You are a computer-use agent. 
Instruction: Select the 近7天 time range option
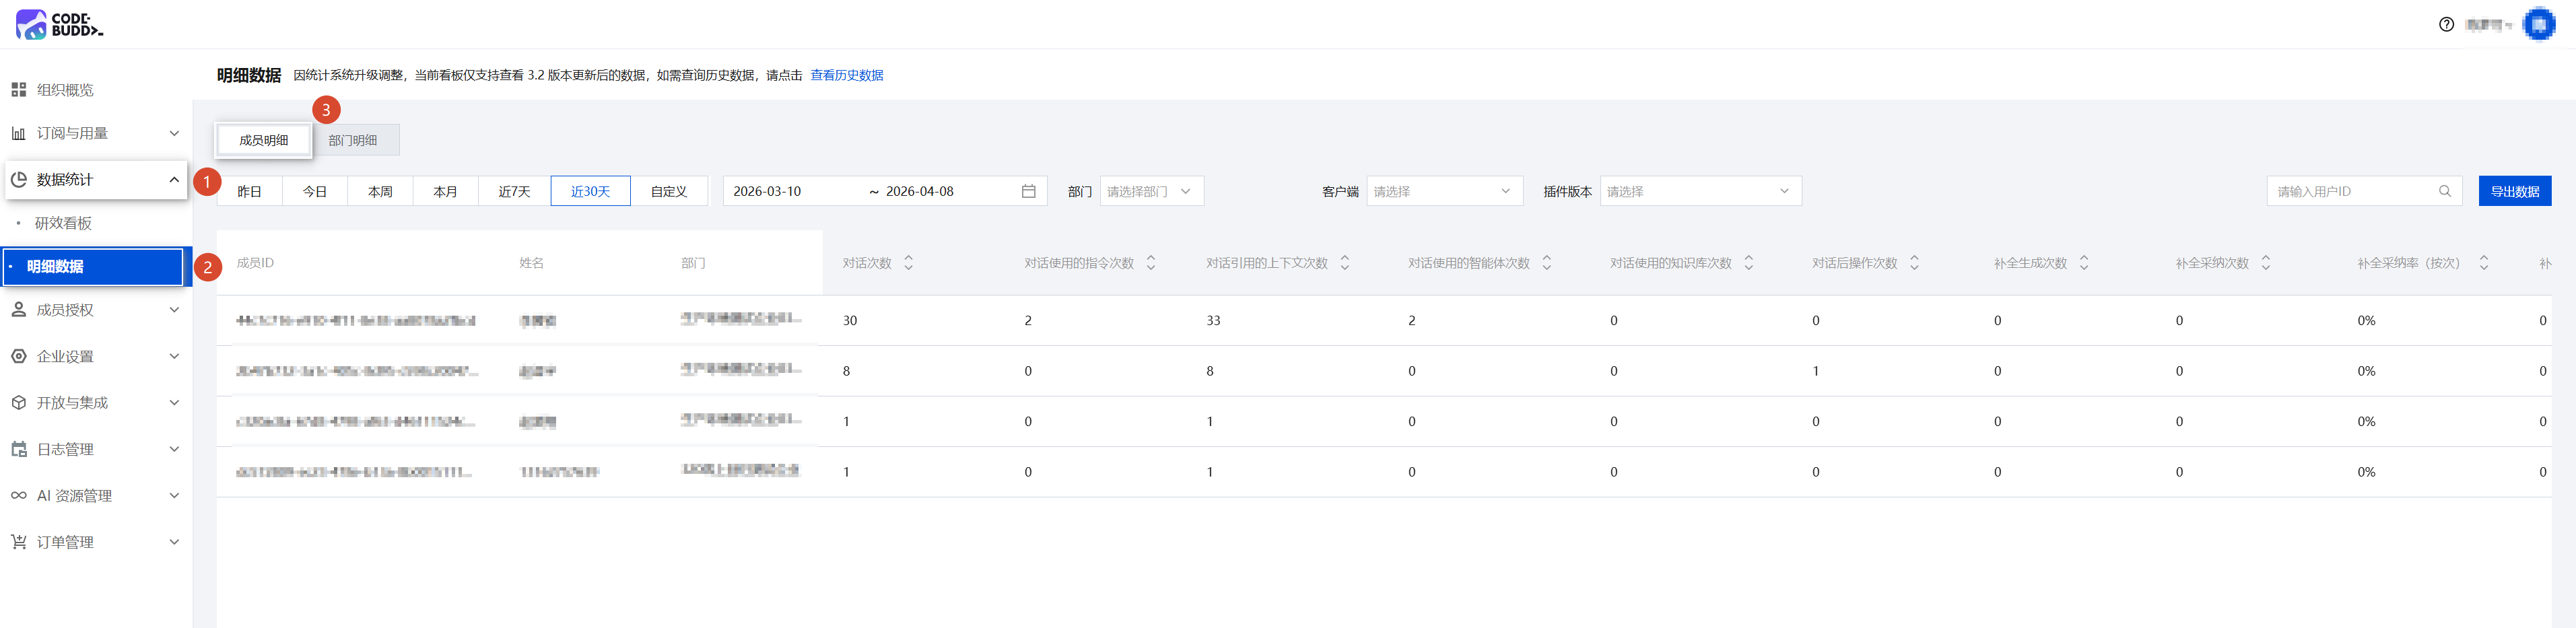tap(514, 191)
